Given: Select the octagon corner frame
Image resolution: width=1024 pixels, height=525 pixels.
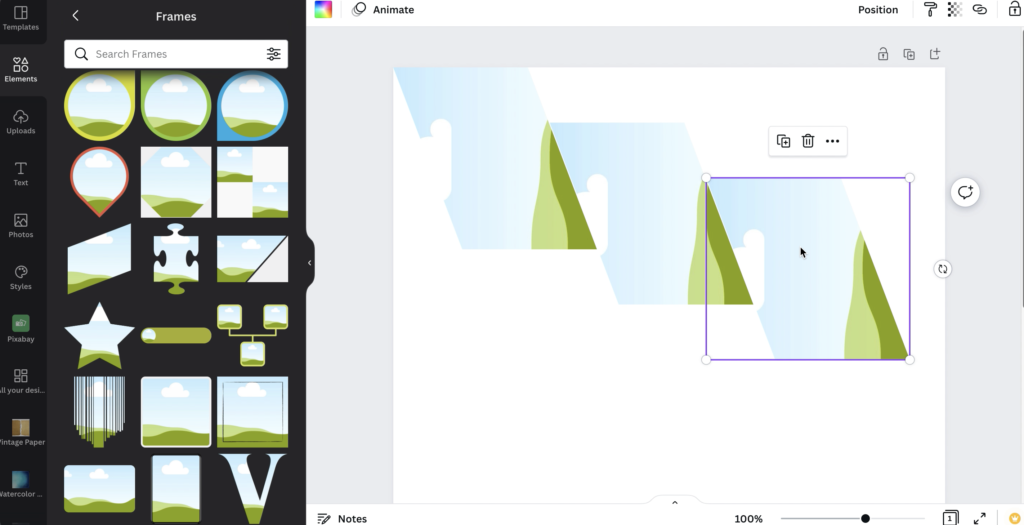Looking at the screenshot, I should pos(176,182).
